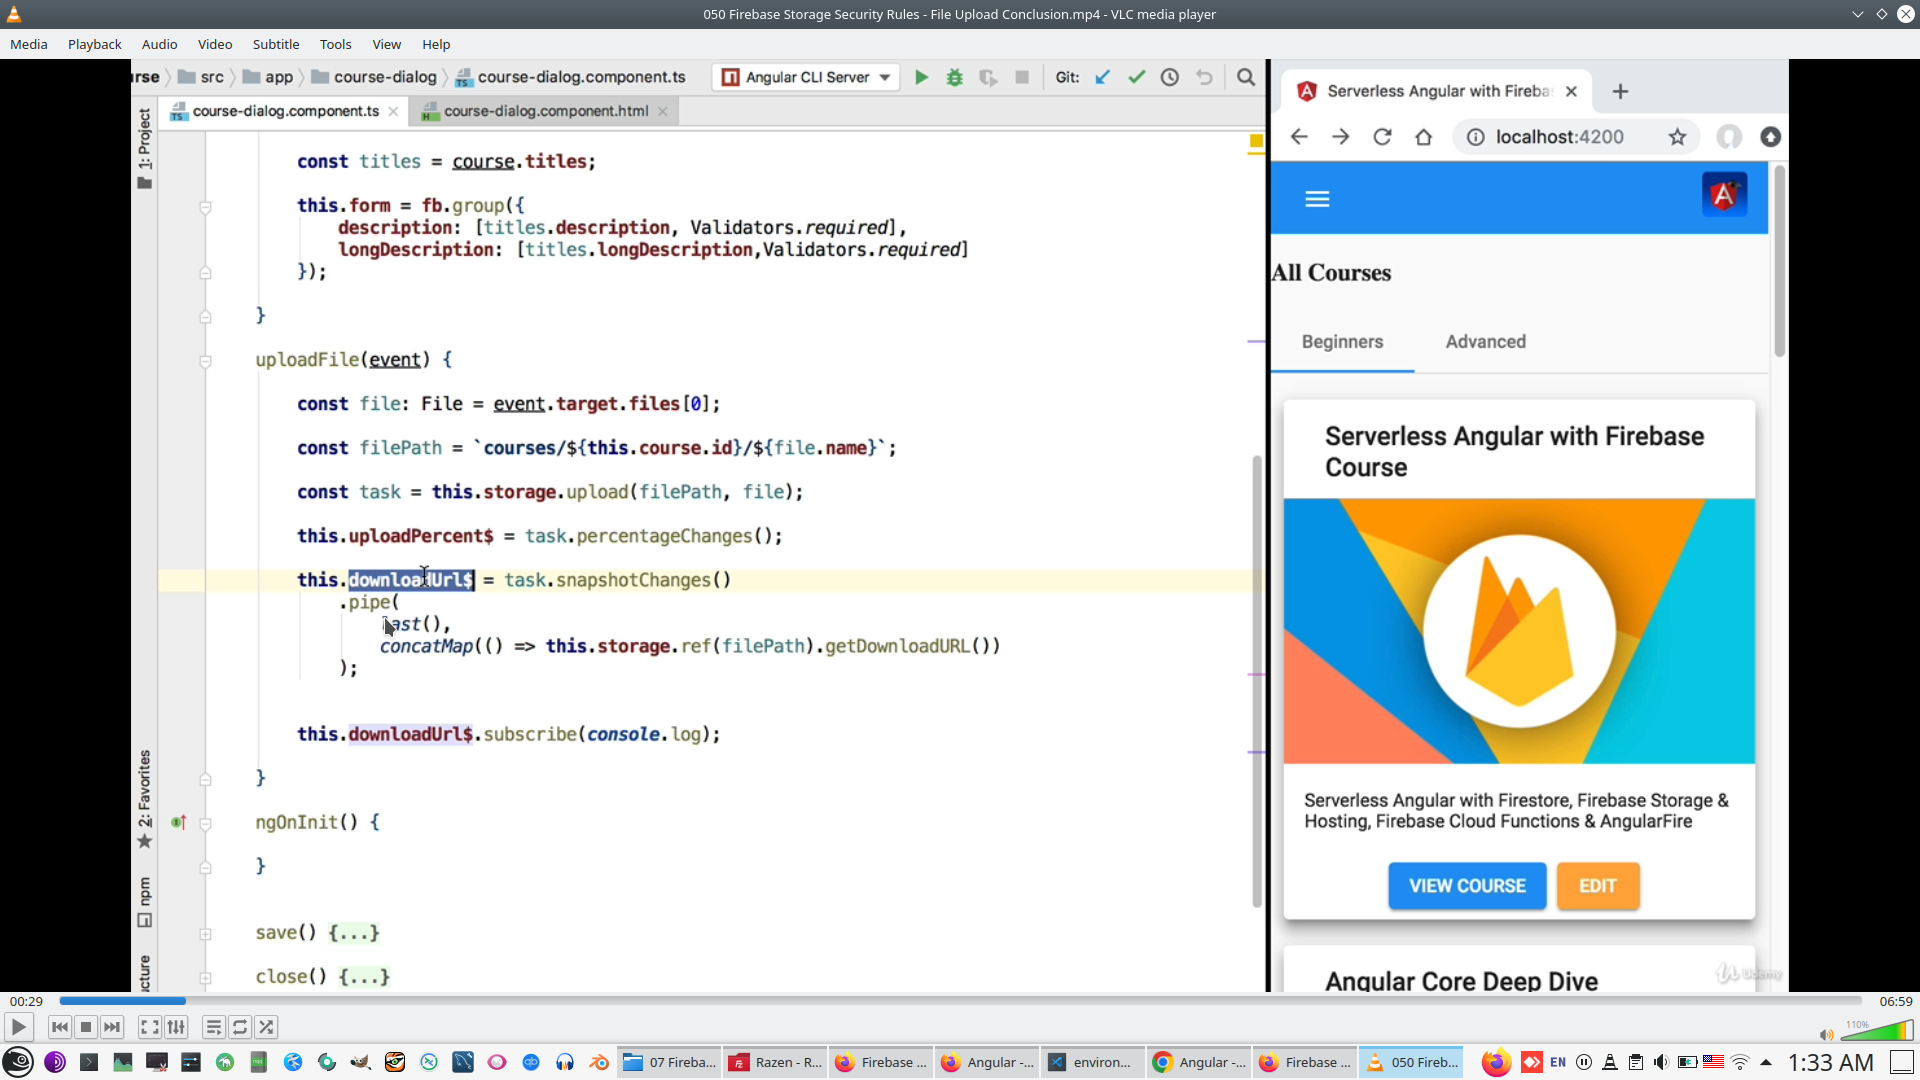Toggle VLC loop playback
This screenshot has height=1080, width=1920.
click(x=240, y=1027)
